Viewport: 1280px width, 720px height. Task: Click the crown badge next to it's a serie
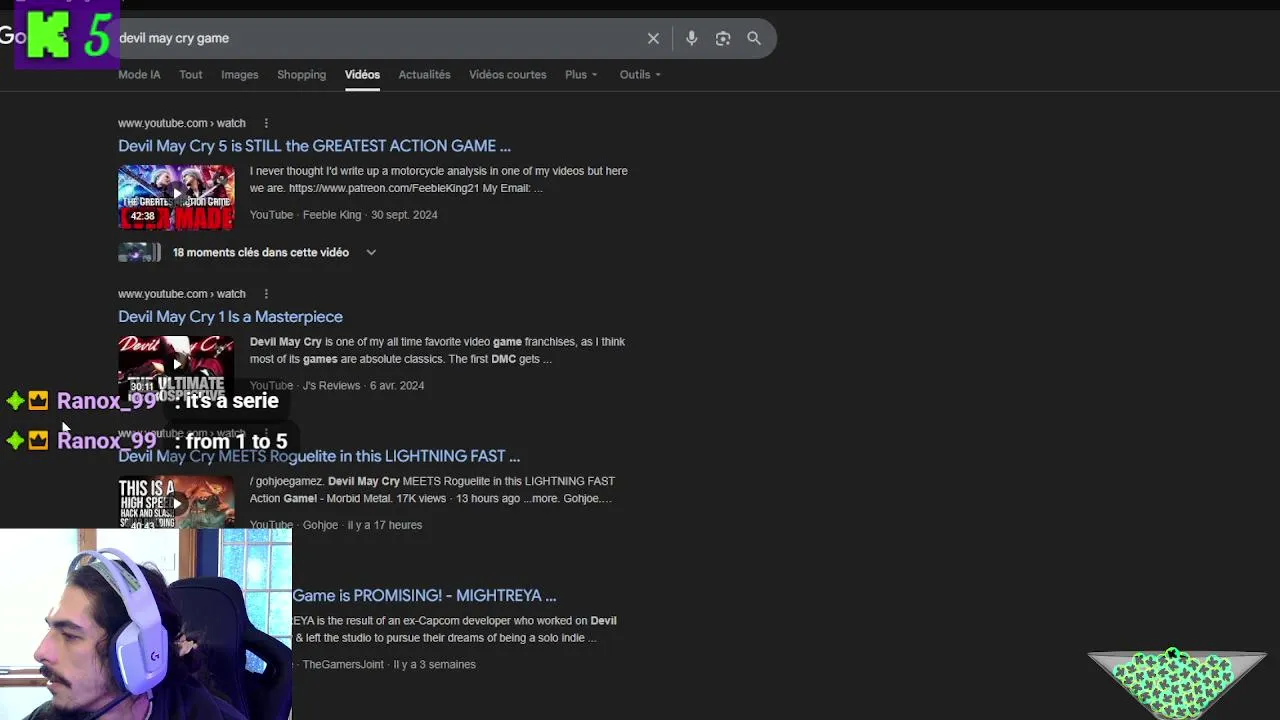38,401
